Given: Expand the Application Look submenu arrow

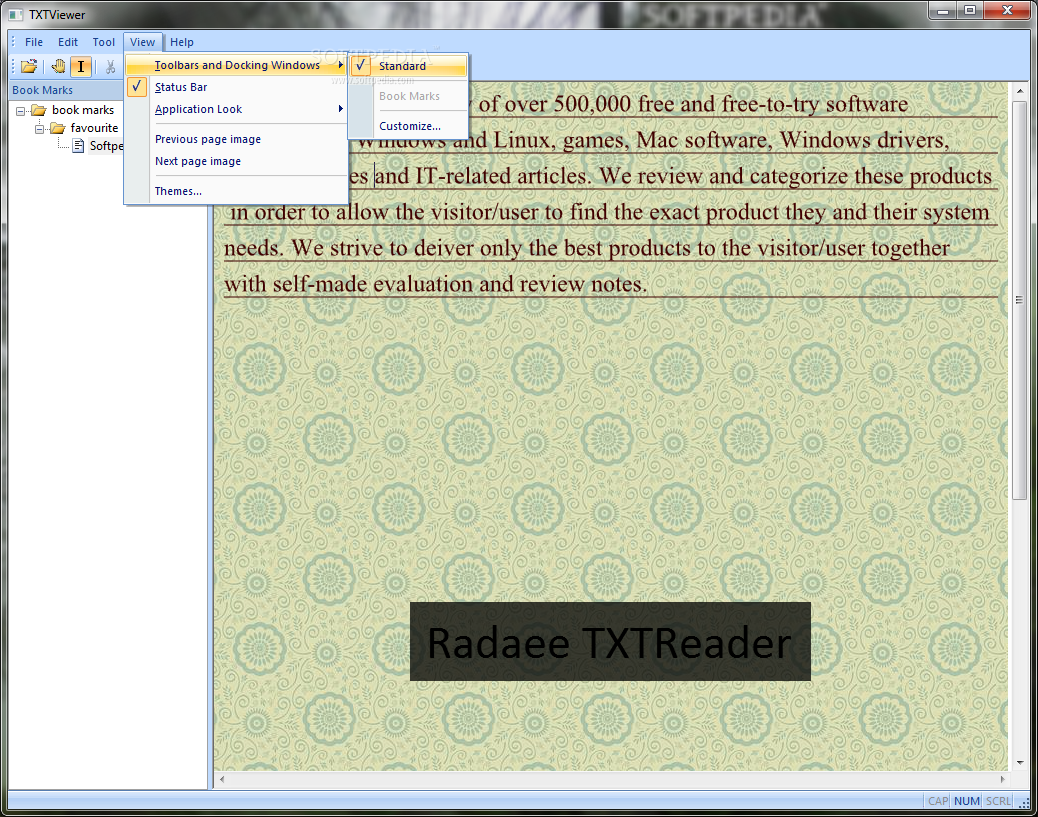Looking at the screenshot, I should [340, 109].
